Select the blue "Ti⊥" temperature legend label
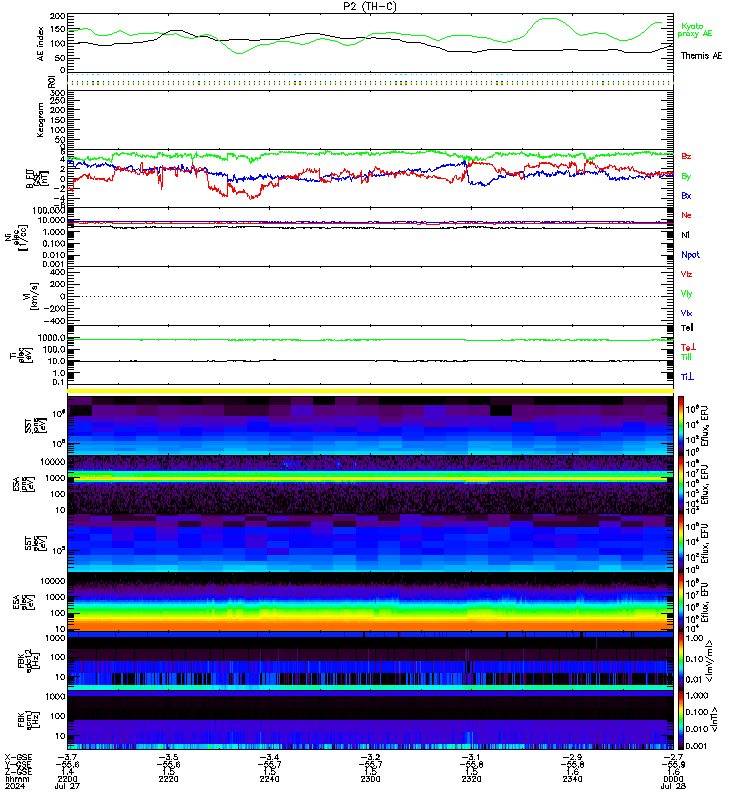Image resolution: width=750 pixels, height=800 pixels. click(687, 377)
